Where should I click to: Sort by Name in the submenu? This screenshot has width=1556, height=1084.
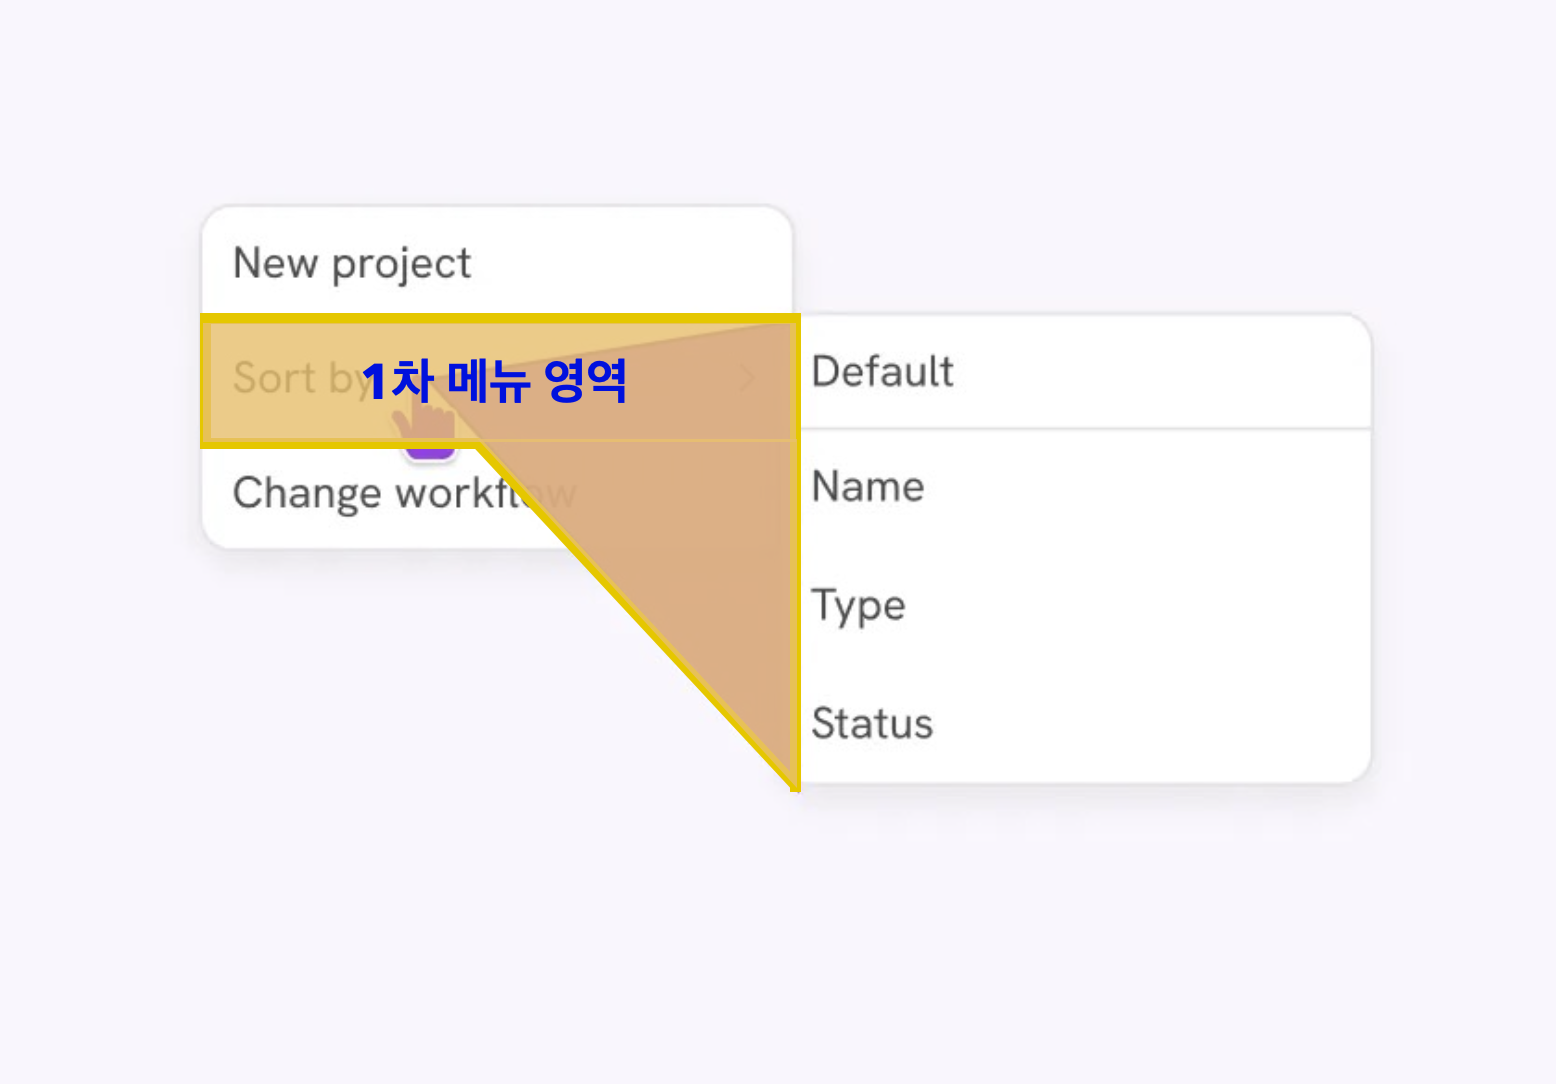[x=1084, y=487]
